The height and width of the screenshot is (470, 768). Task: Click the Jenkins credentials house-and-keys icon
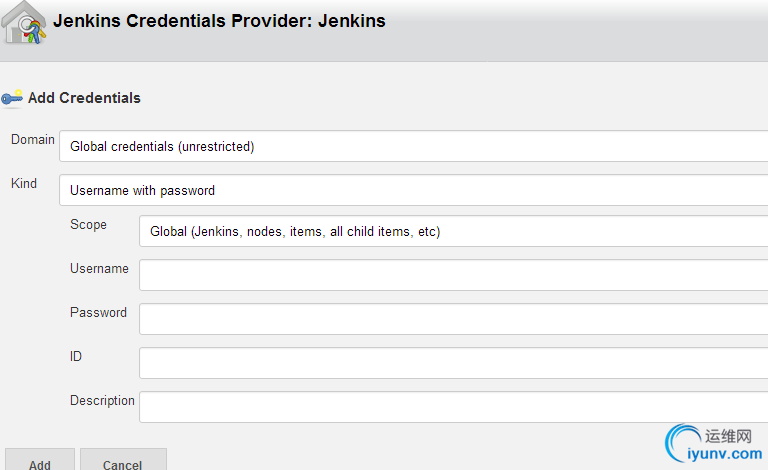point(24,23)
